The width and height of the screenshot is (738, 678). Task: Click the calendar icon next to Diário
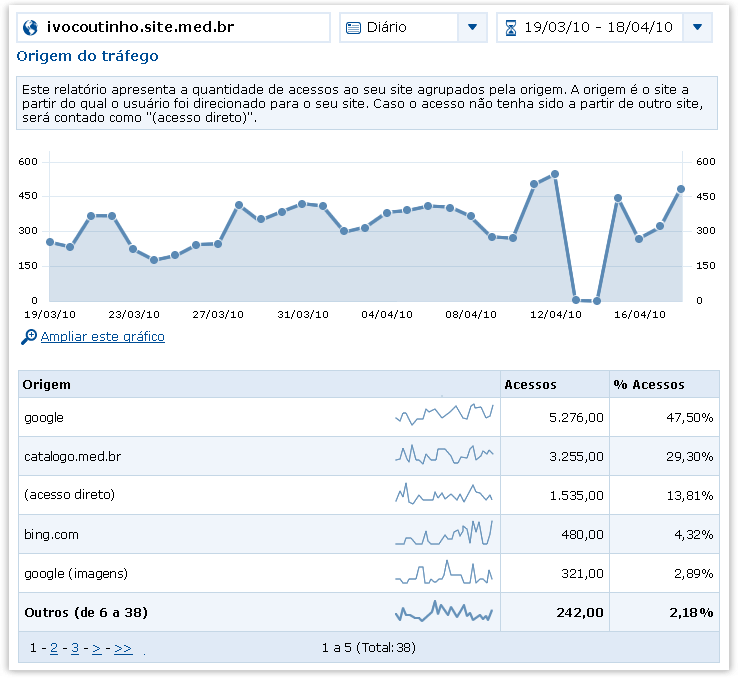352,28
